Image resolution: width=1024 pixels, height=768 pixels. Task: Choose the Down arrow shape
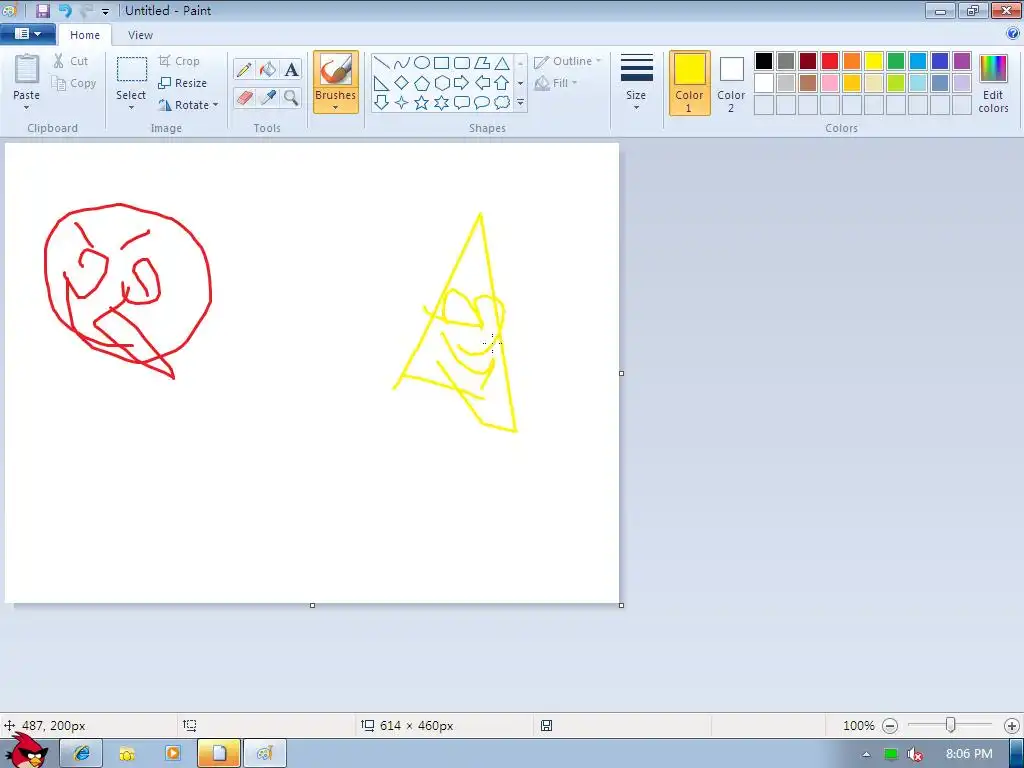[x=381, y=103]
